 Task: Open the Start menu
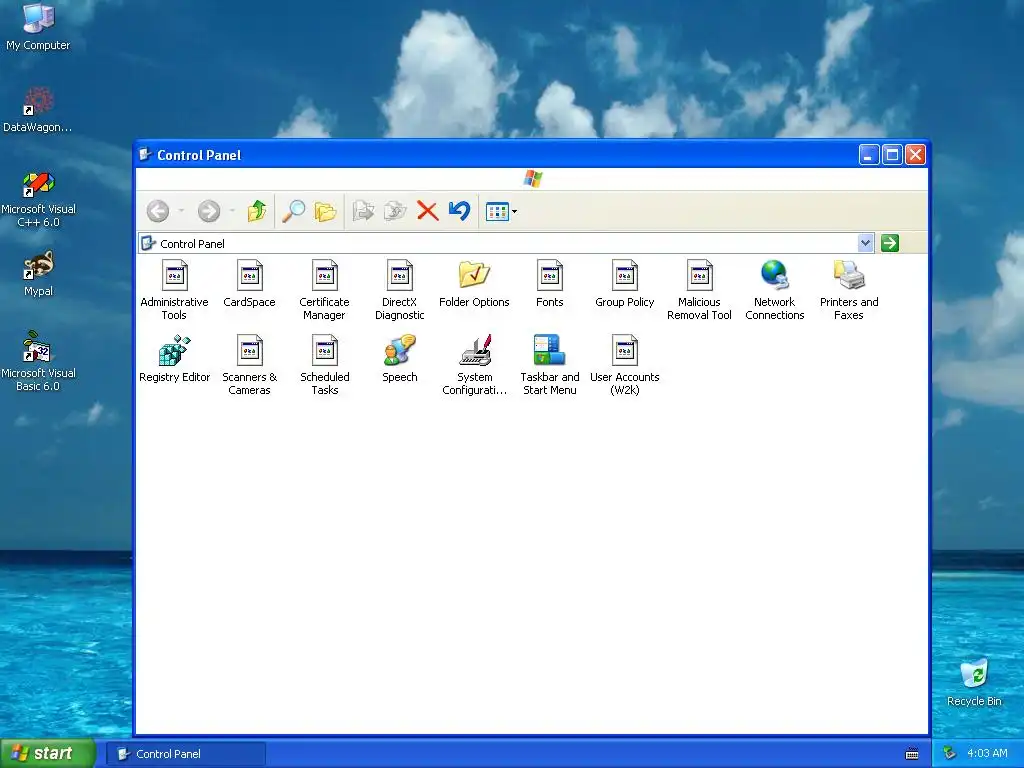[x=47, y=754]
